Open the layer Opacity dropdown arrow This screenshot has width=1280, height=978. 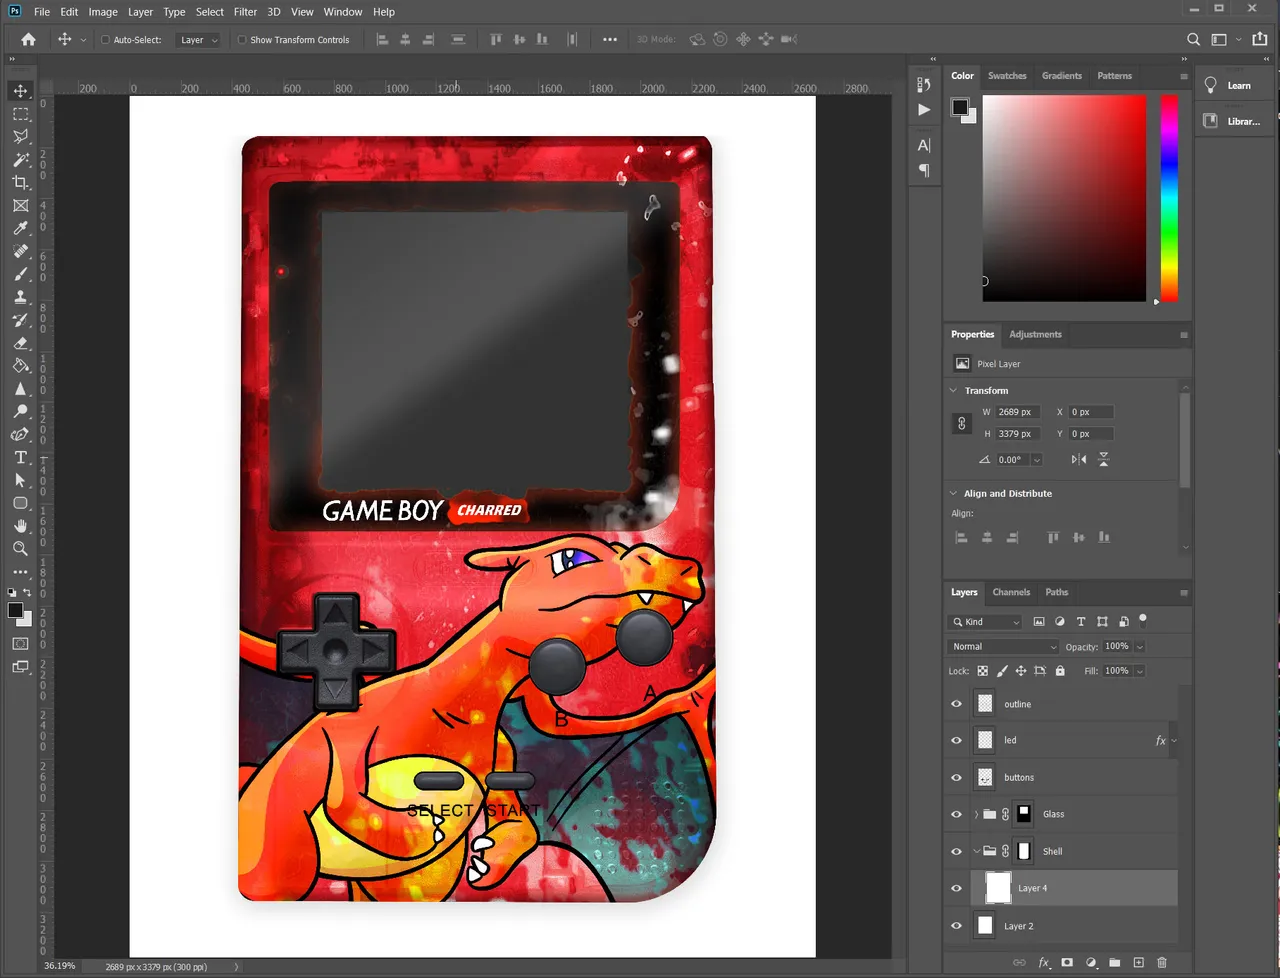tap(1139, 647)
